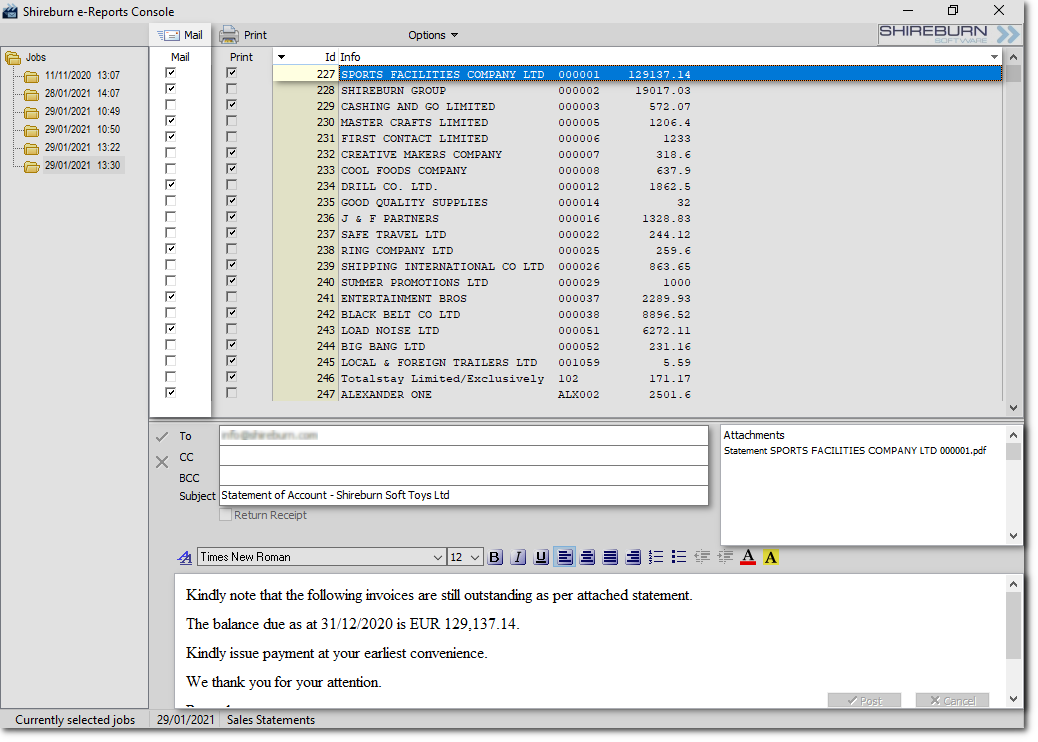Viewport: 1038px width, 742px height.
Task: Apply bulleted list formatting
Action: point(679,557)
